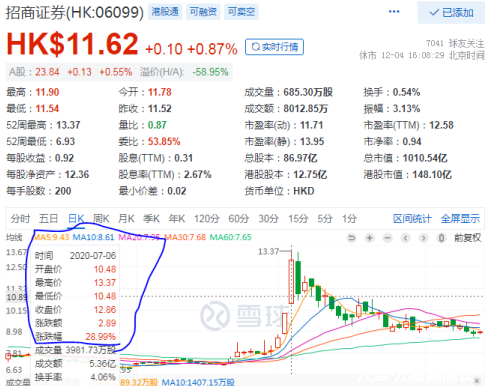
Task: Select the 日K tab
Action: [76, 219]
